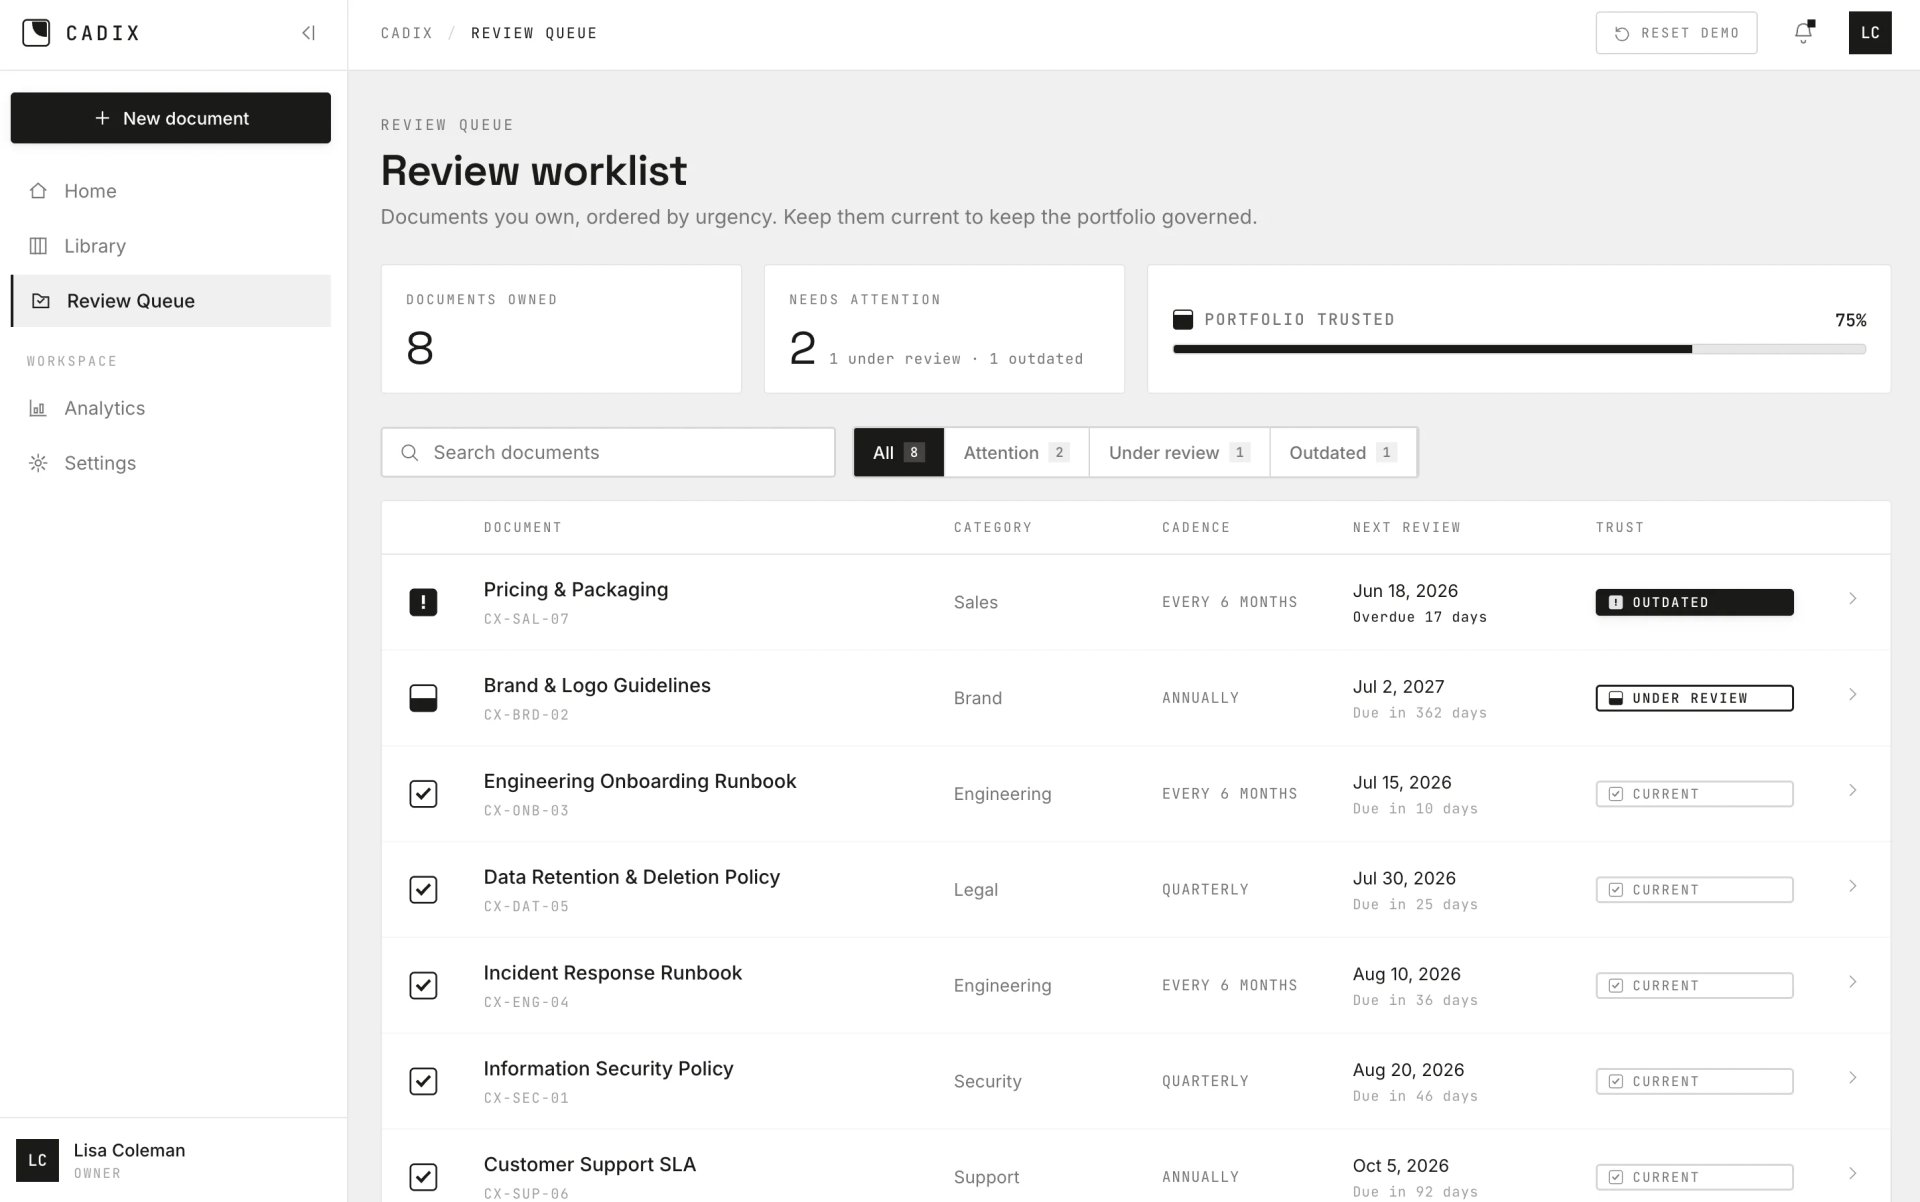Open Library in the sidebar
Screen dimensions: 1920x1202
pos(170,246)
